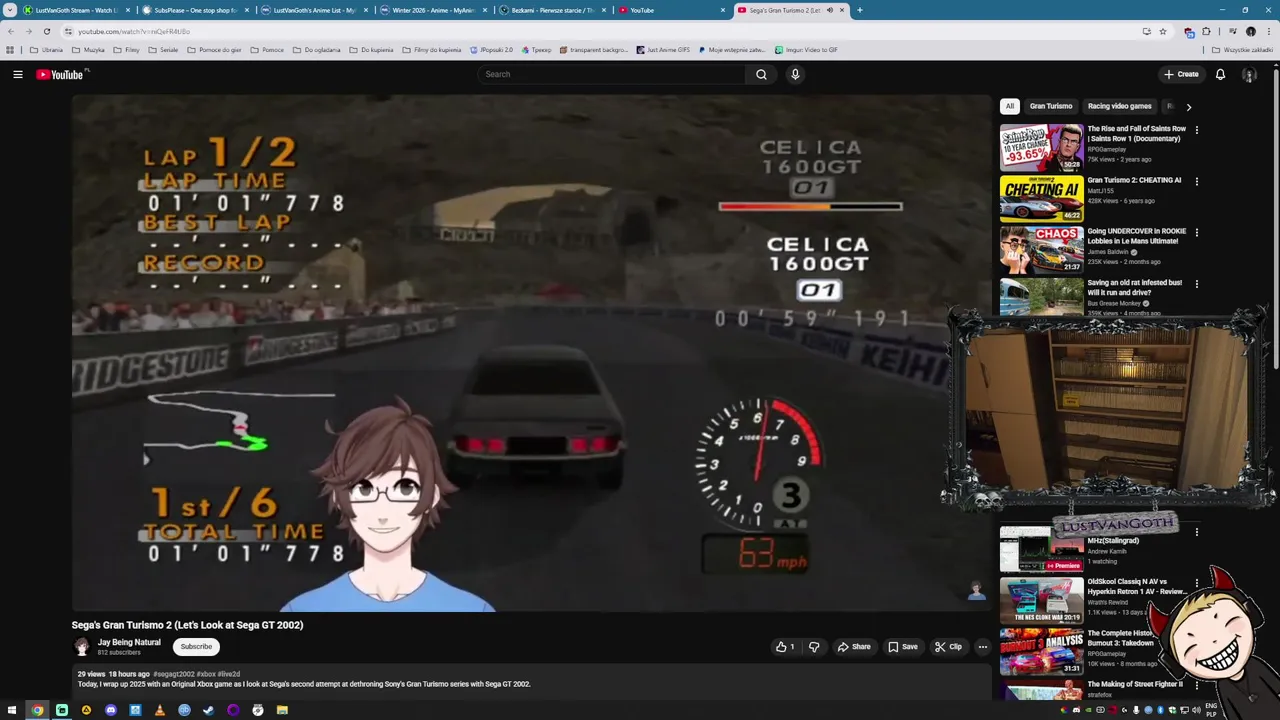The width and height of the screenshot is (1280, 720).
Task: Open a new Chrome tab
Action: [859, 10]
